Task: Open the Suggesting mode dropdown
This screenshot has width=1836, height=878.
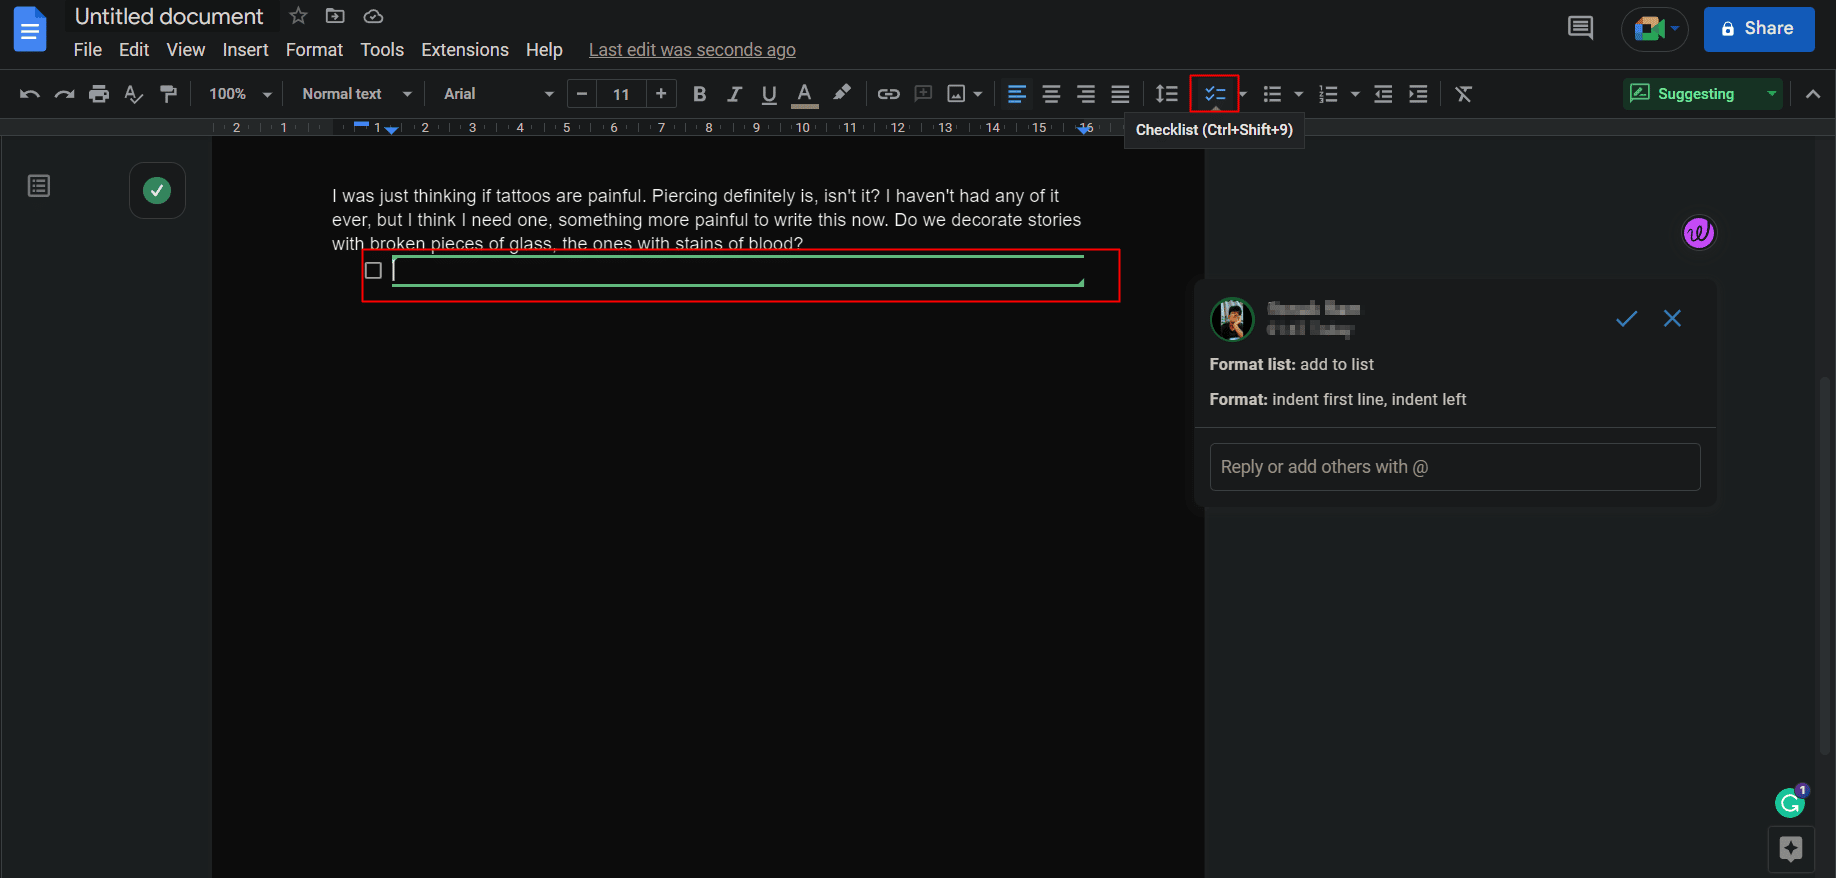Action: pyautogui.click(x=1703, y=94)
